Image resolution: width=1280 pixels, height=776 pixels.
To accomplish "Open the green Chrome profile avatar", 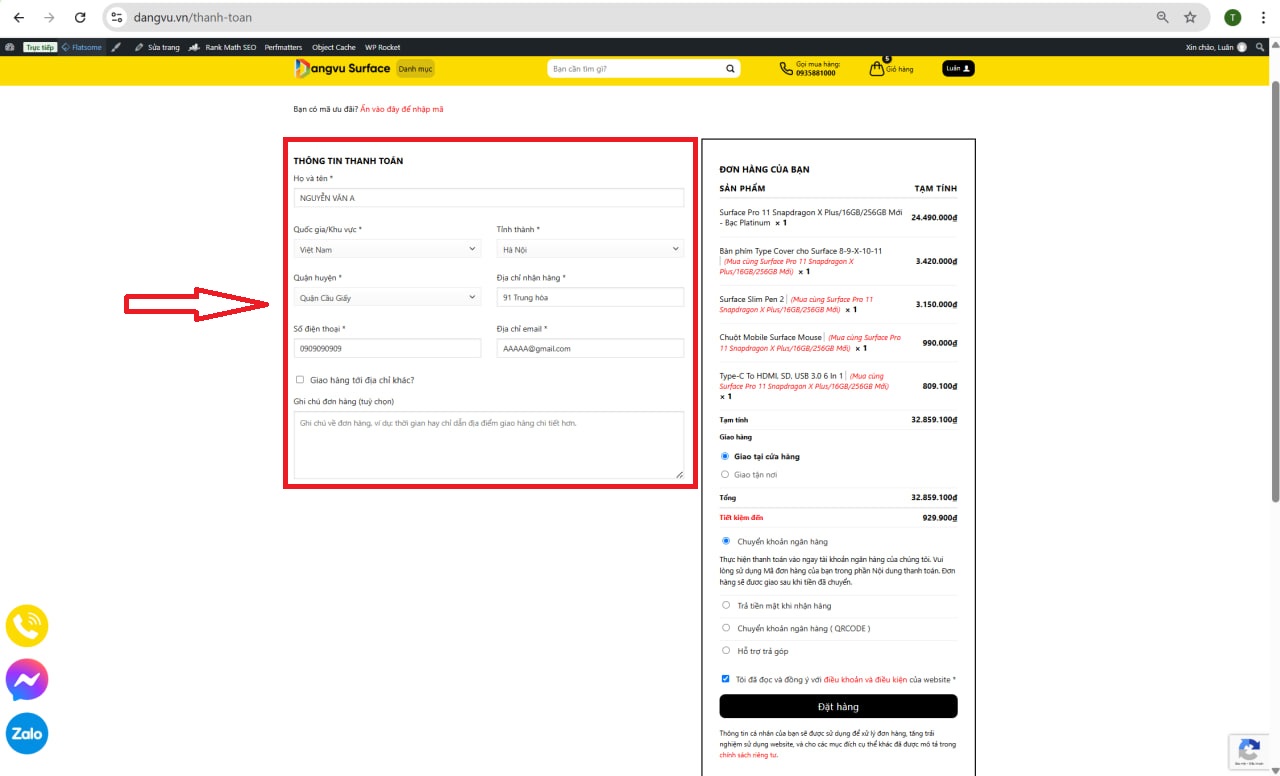I will tap(1232, 17).
